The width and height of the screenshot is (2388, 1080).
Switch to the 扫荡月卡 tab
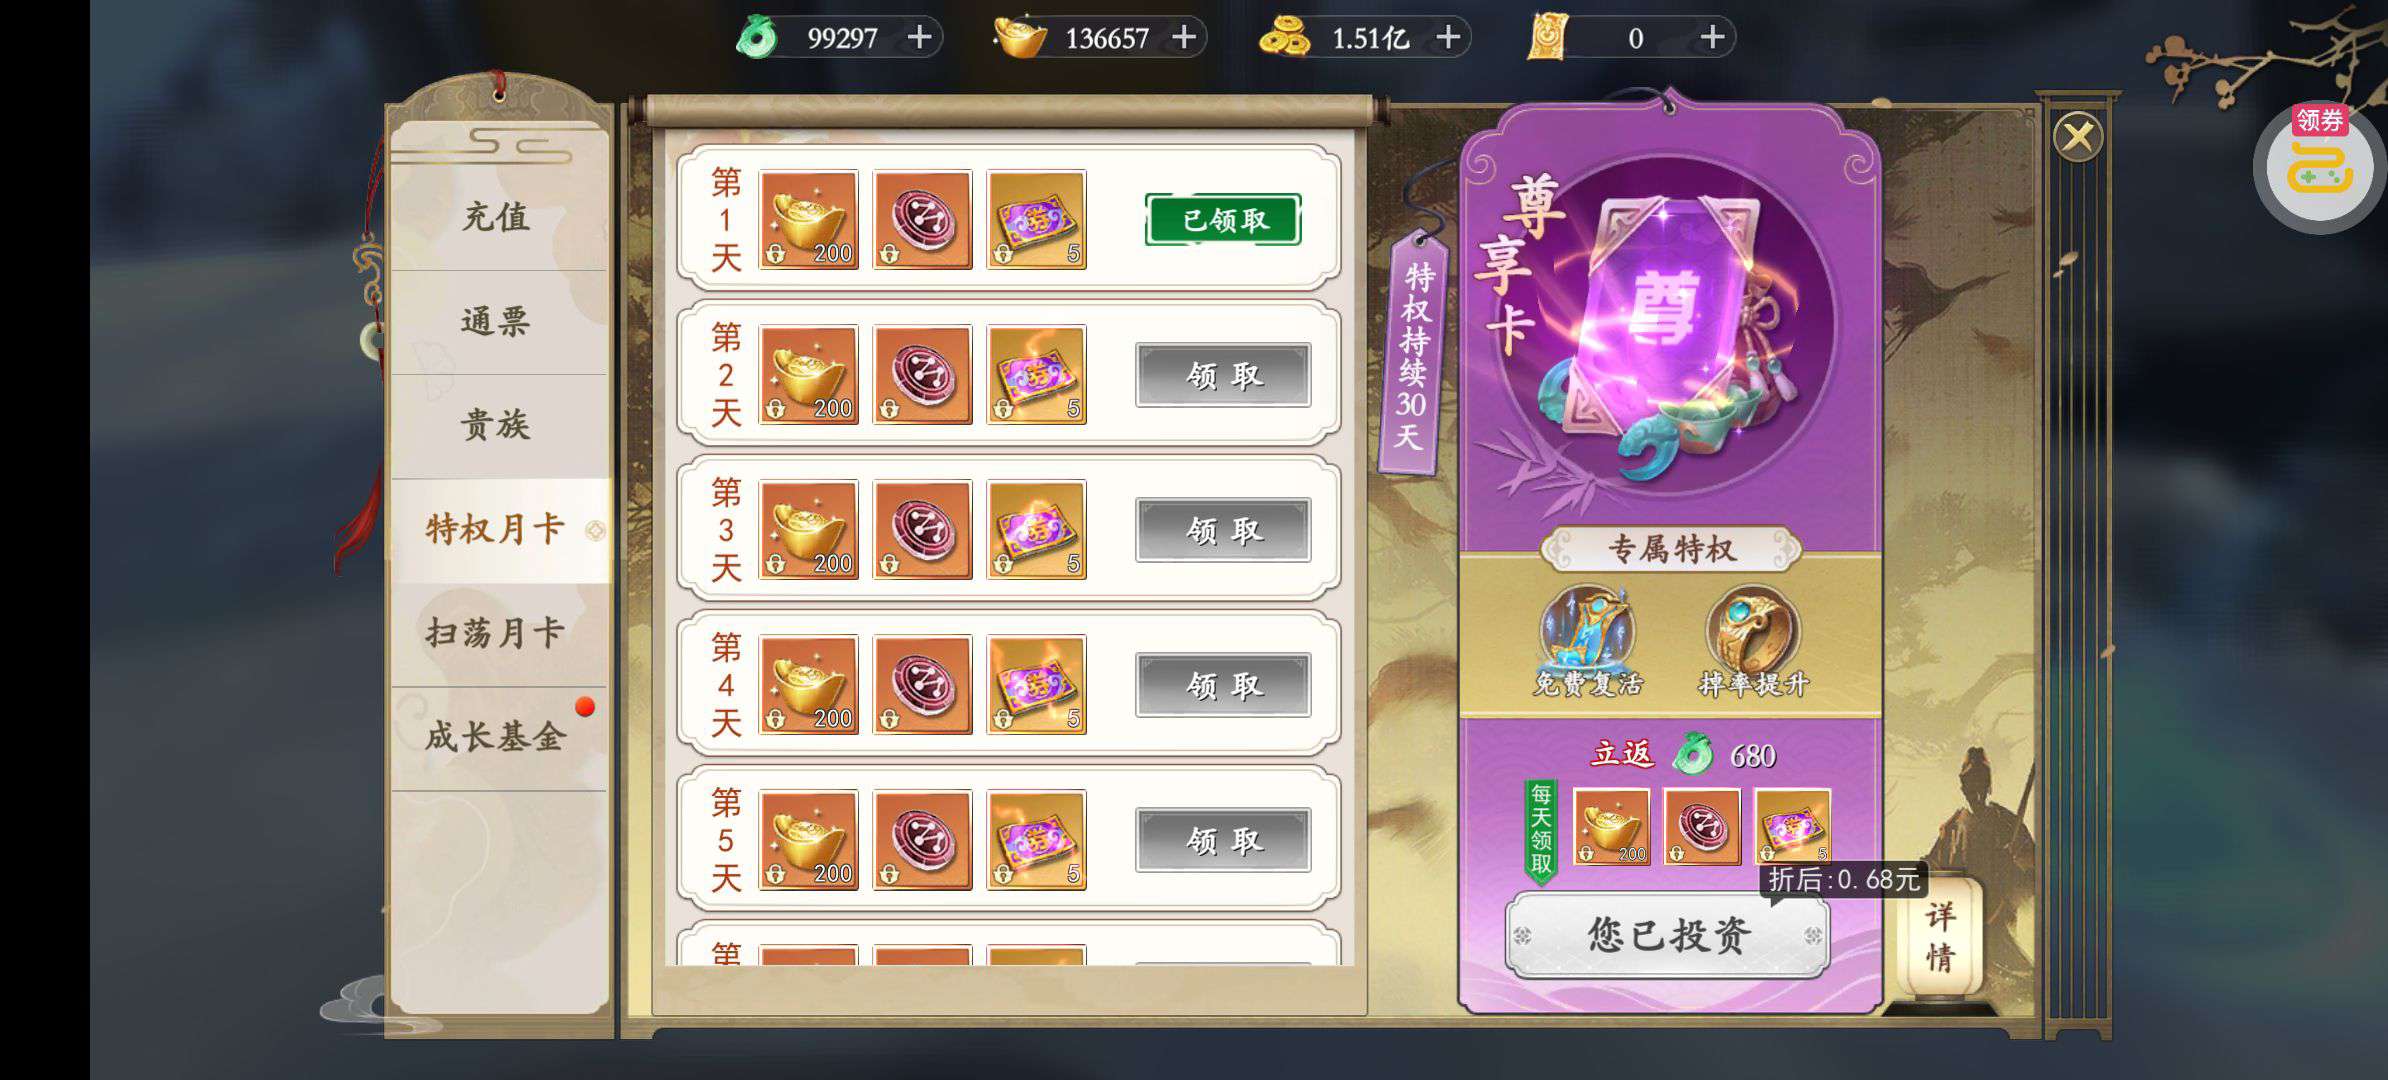click(497, 634)
